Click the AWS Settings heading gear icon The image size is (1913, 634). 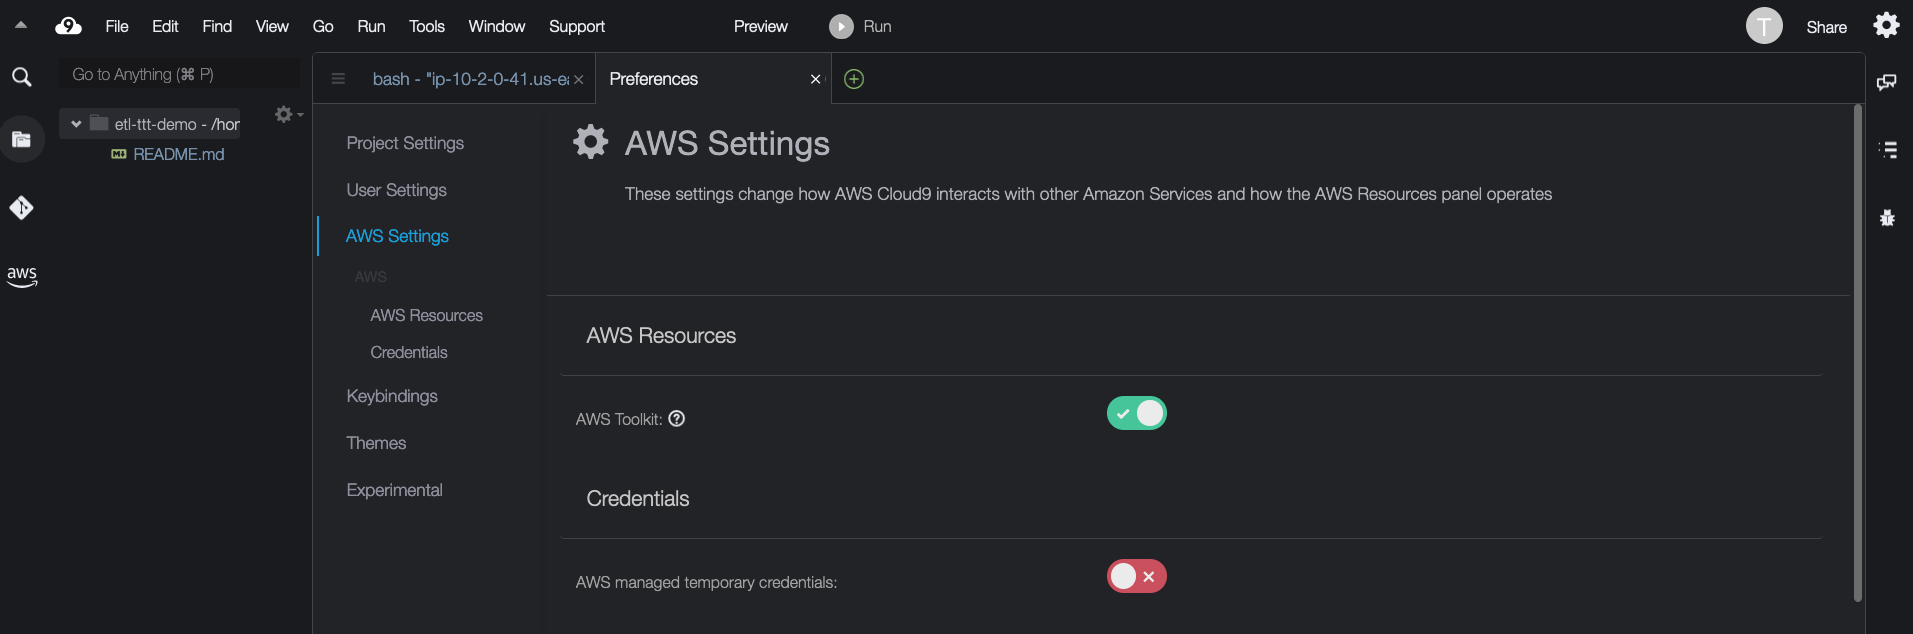[591, 142]
